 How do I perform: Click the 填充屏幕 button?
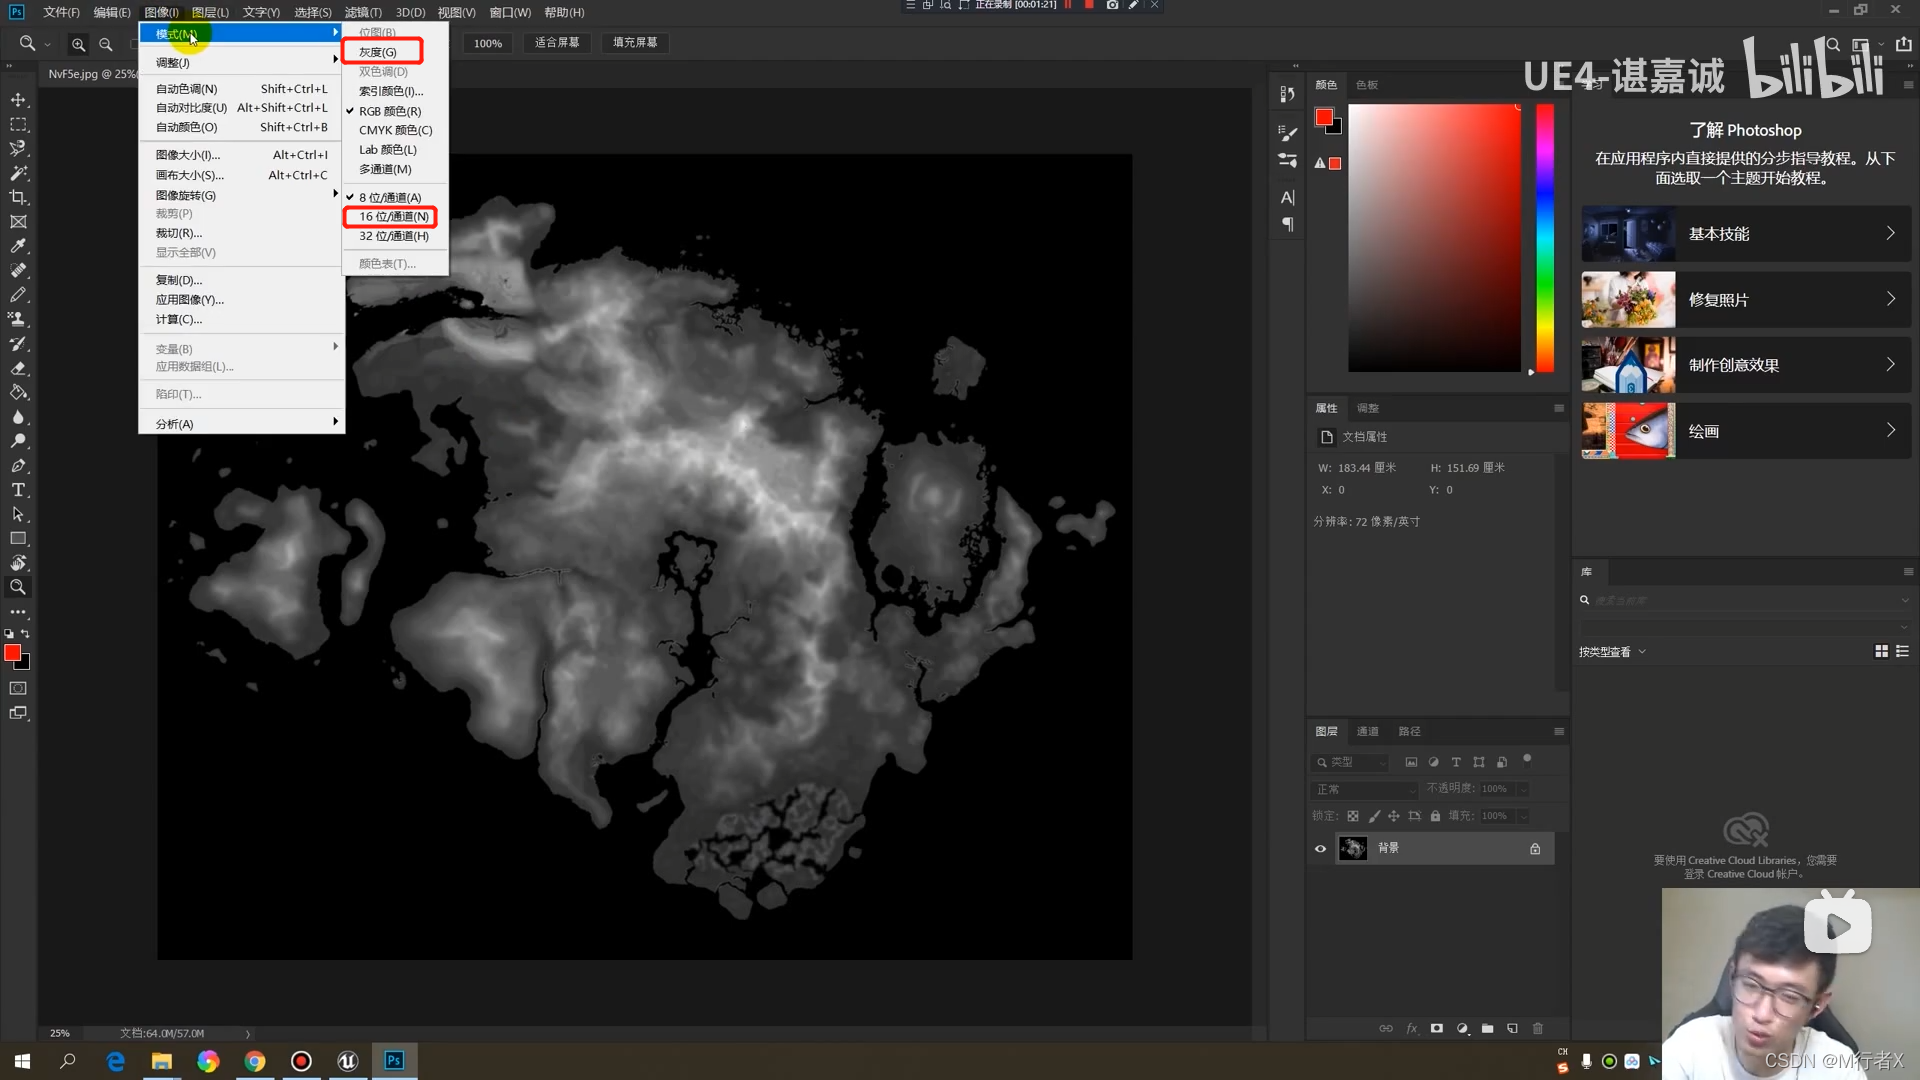[635, 43]
